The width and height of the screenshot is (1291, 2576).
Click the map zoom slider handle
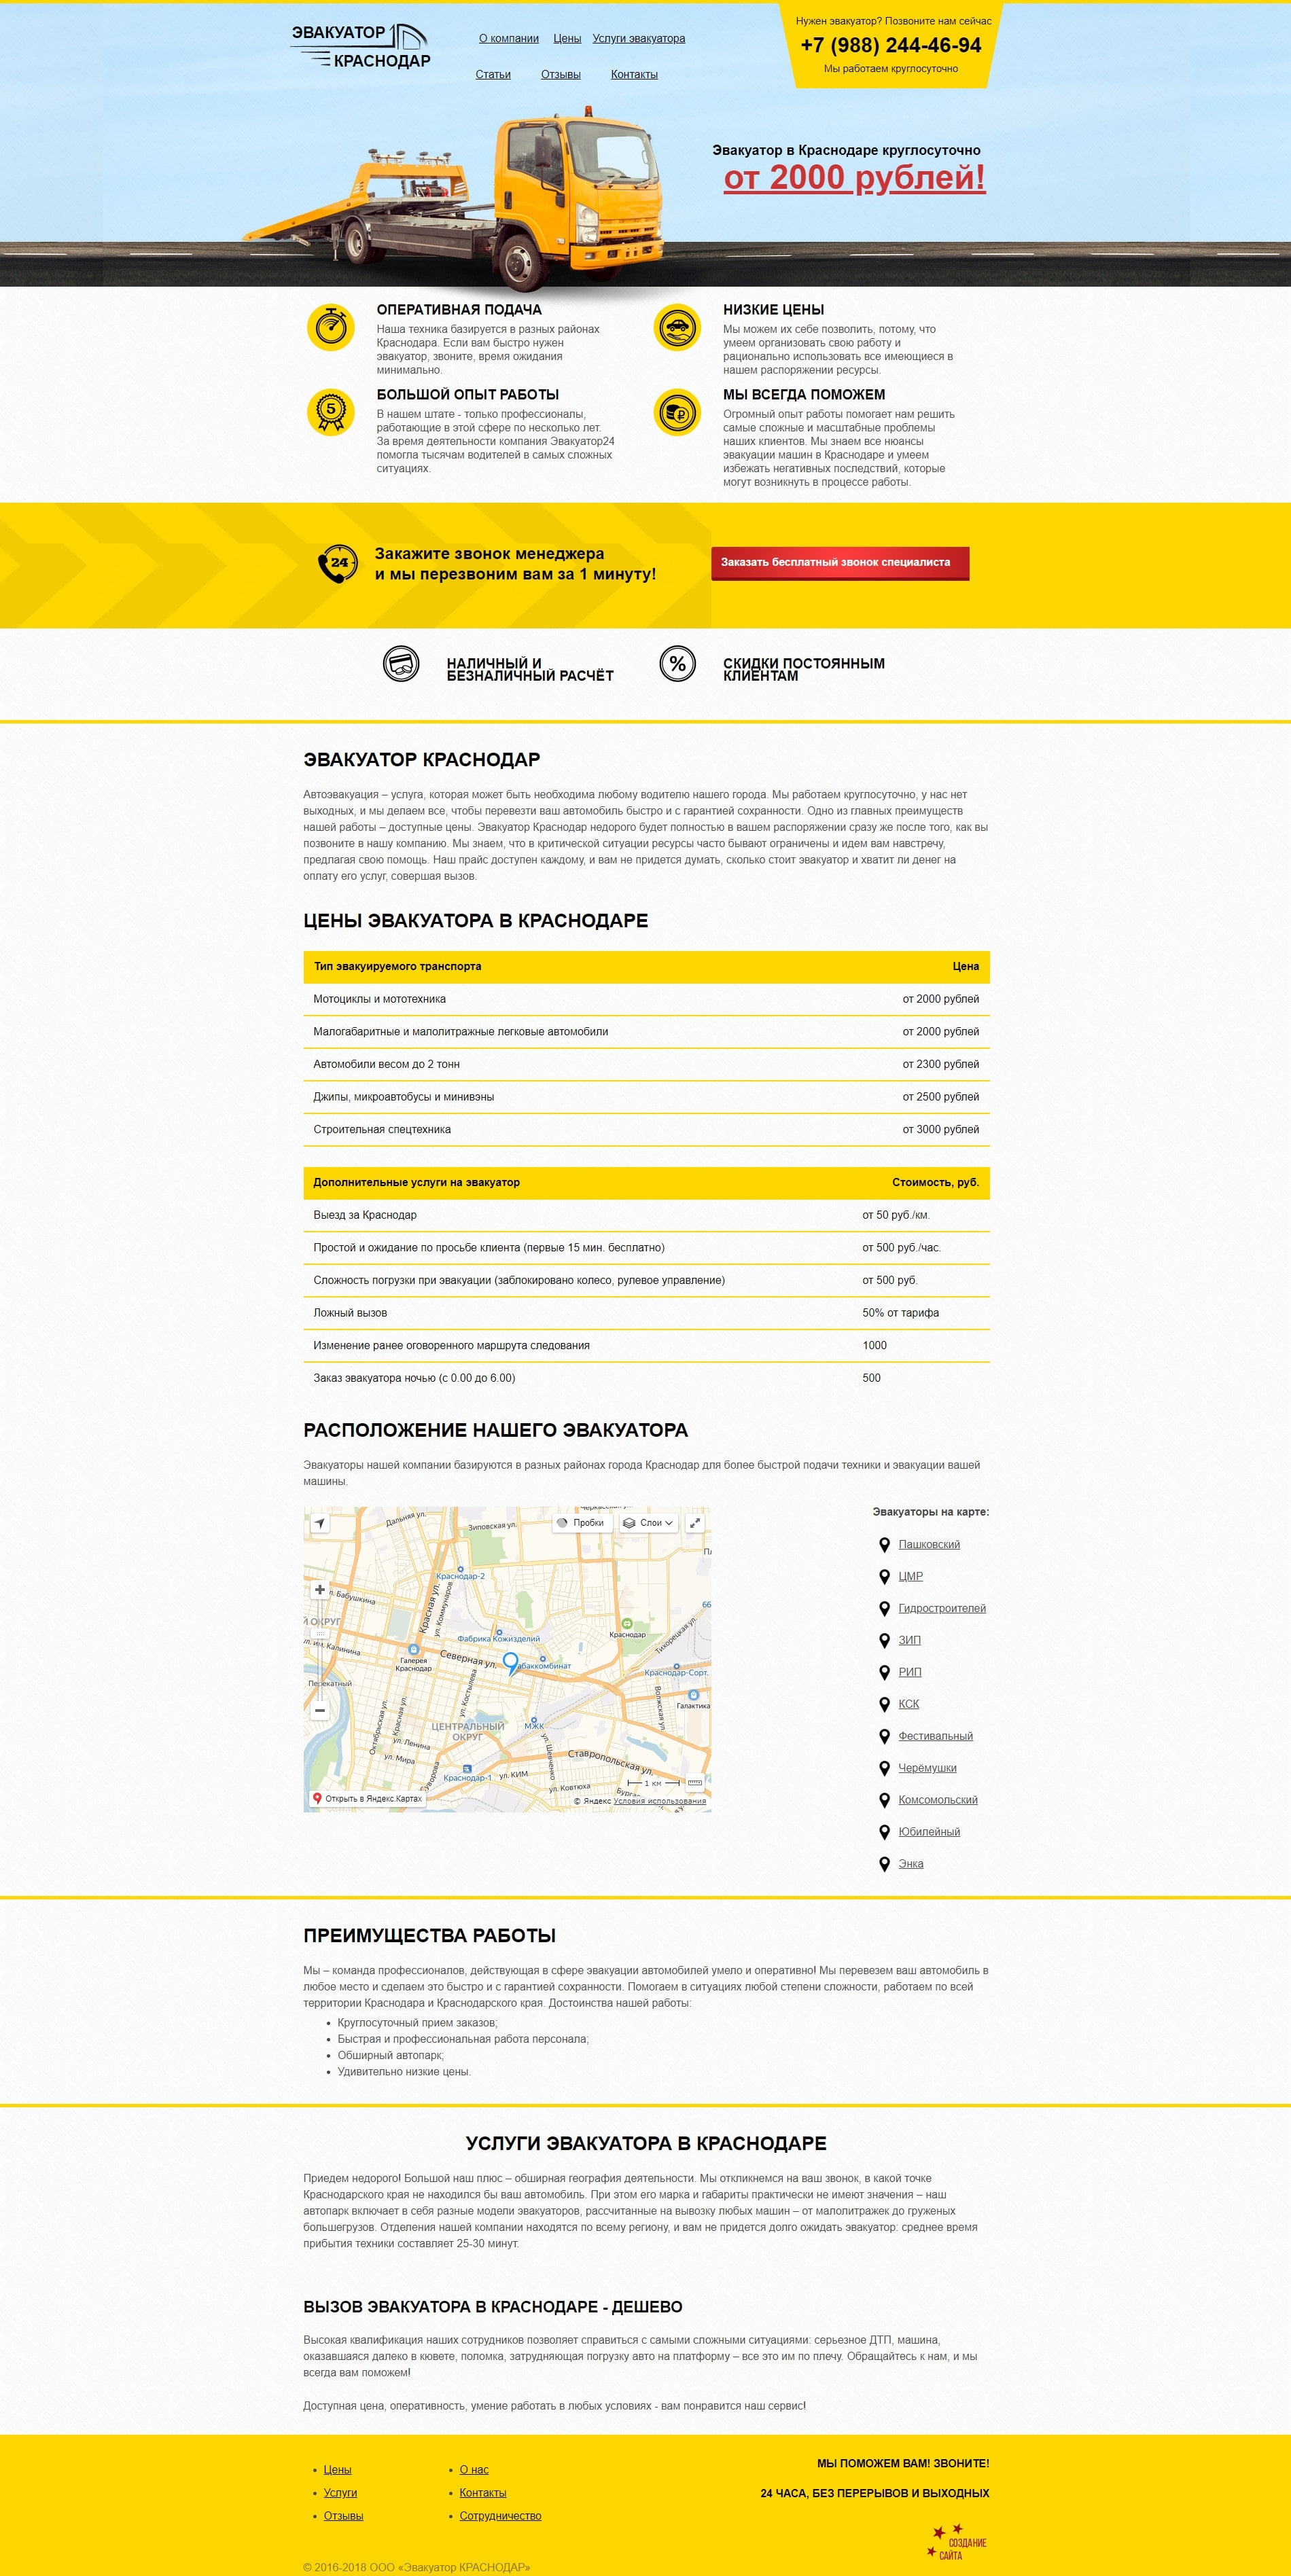(x=320, y=1634)
